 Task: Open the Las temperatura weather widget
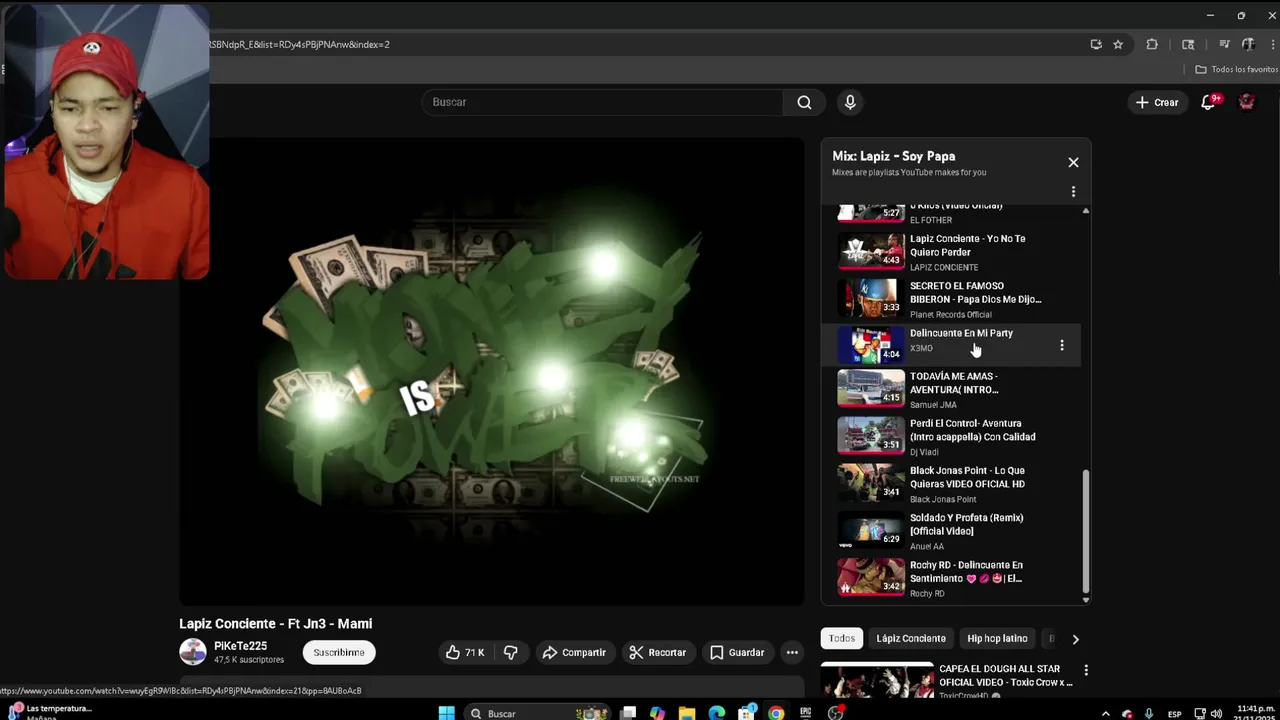click(50, 712)
